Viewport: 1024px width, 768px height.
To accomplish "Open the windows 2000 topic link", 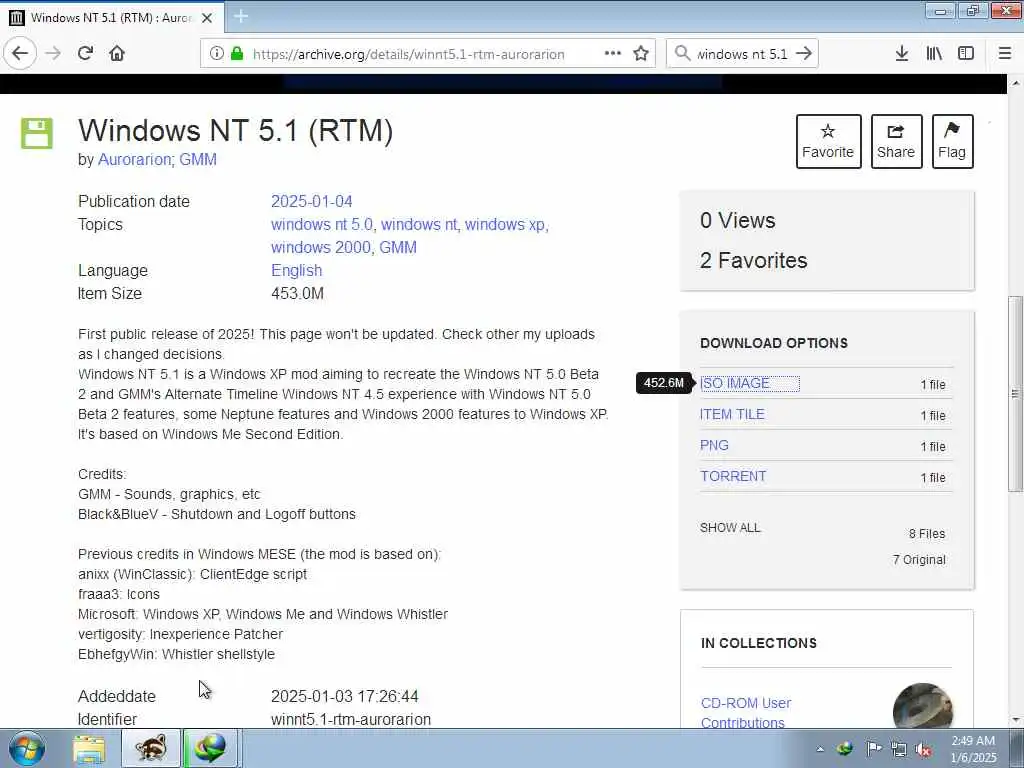I will [320, 247].
